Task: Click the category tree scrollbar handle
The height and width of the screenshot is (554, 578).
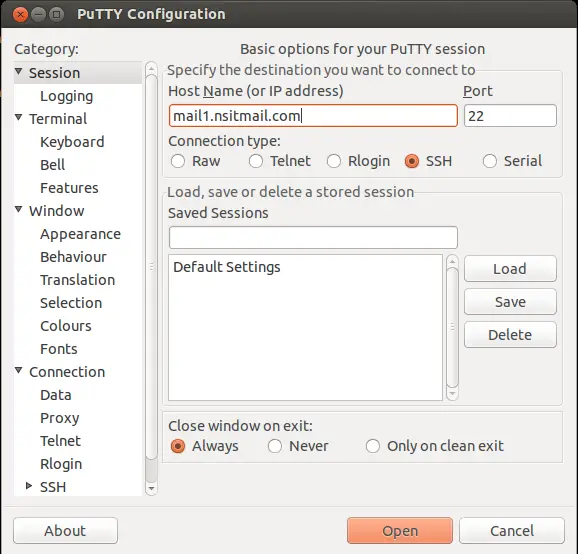Action: [x=151, y=267]
